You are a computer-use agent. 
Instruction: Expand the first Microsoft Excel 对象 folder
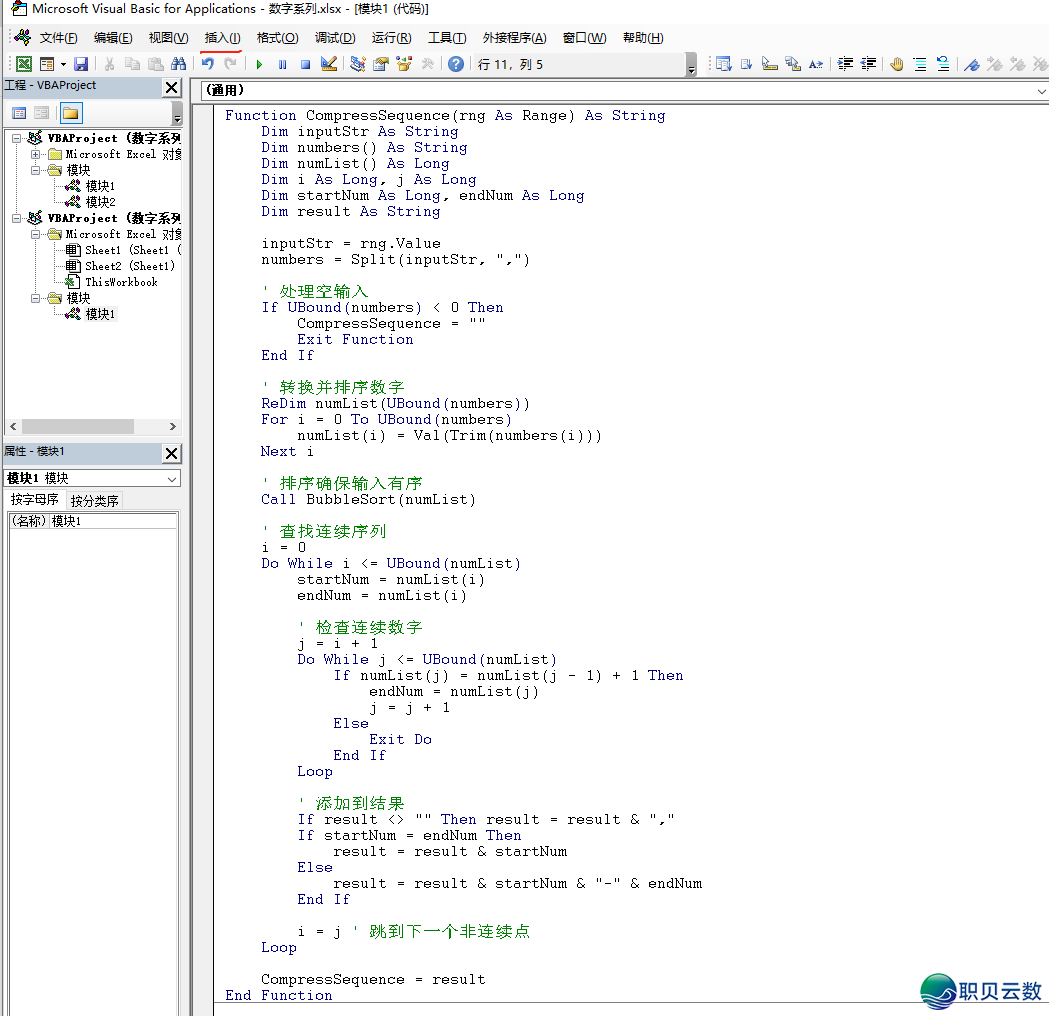35,155
